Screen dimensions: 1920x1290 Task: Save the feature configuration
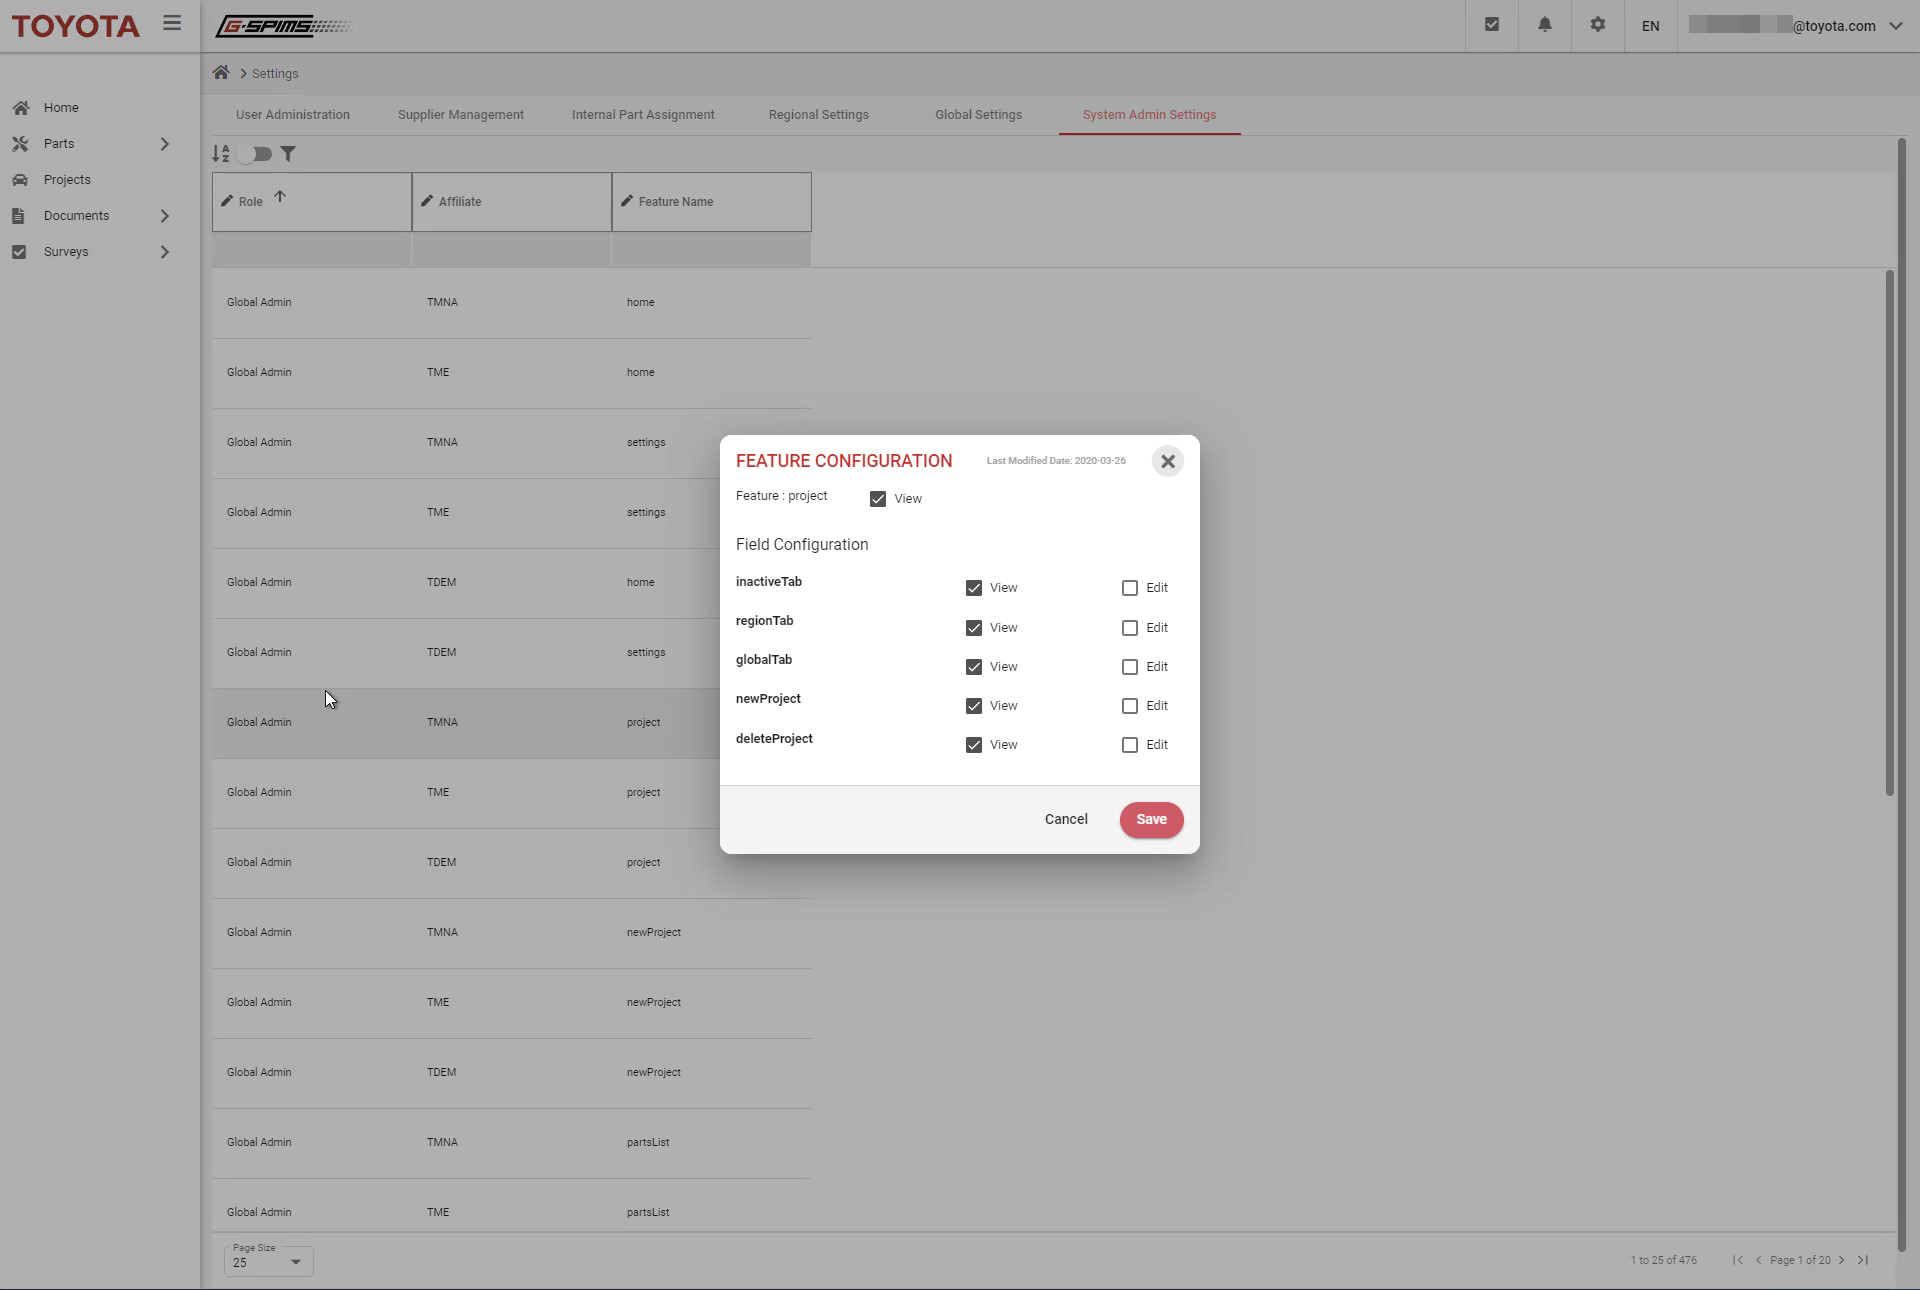[x=1151, y=820]
